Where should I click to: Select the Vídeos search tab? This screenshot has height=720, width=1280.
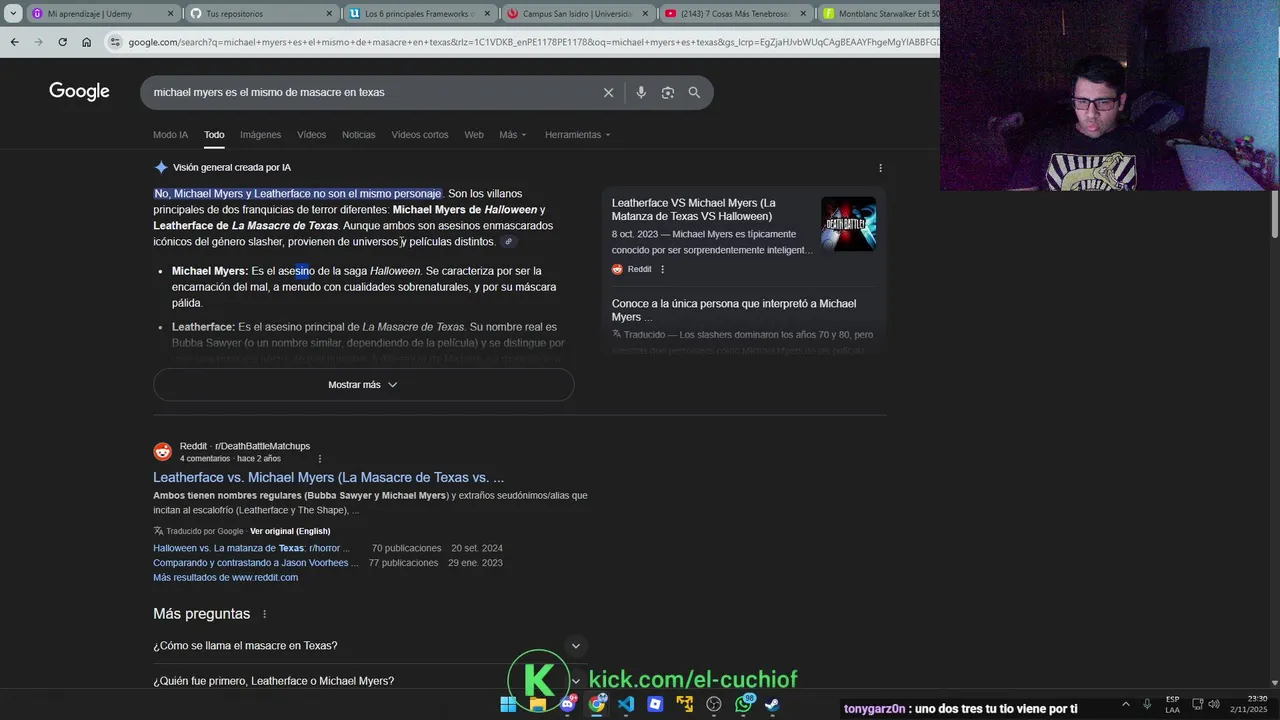click(311, 135)
